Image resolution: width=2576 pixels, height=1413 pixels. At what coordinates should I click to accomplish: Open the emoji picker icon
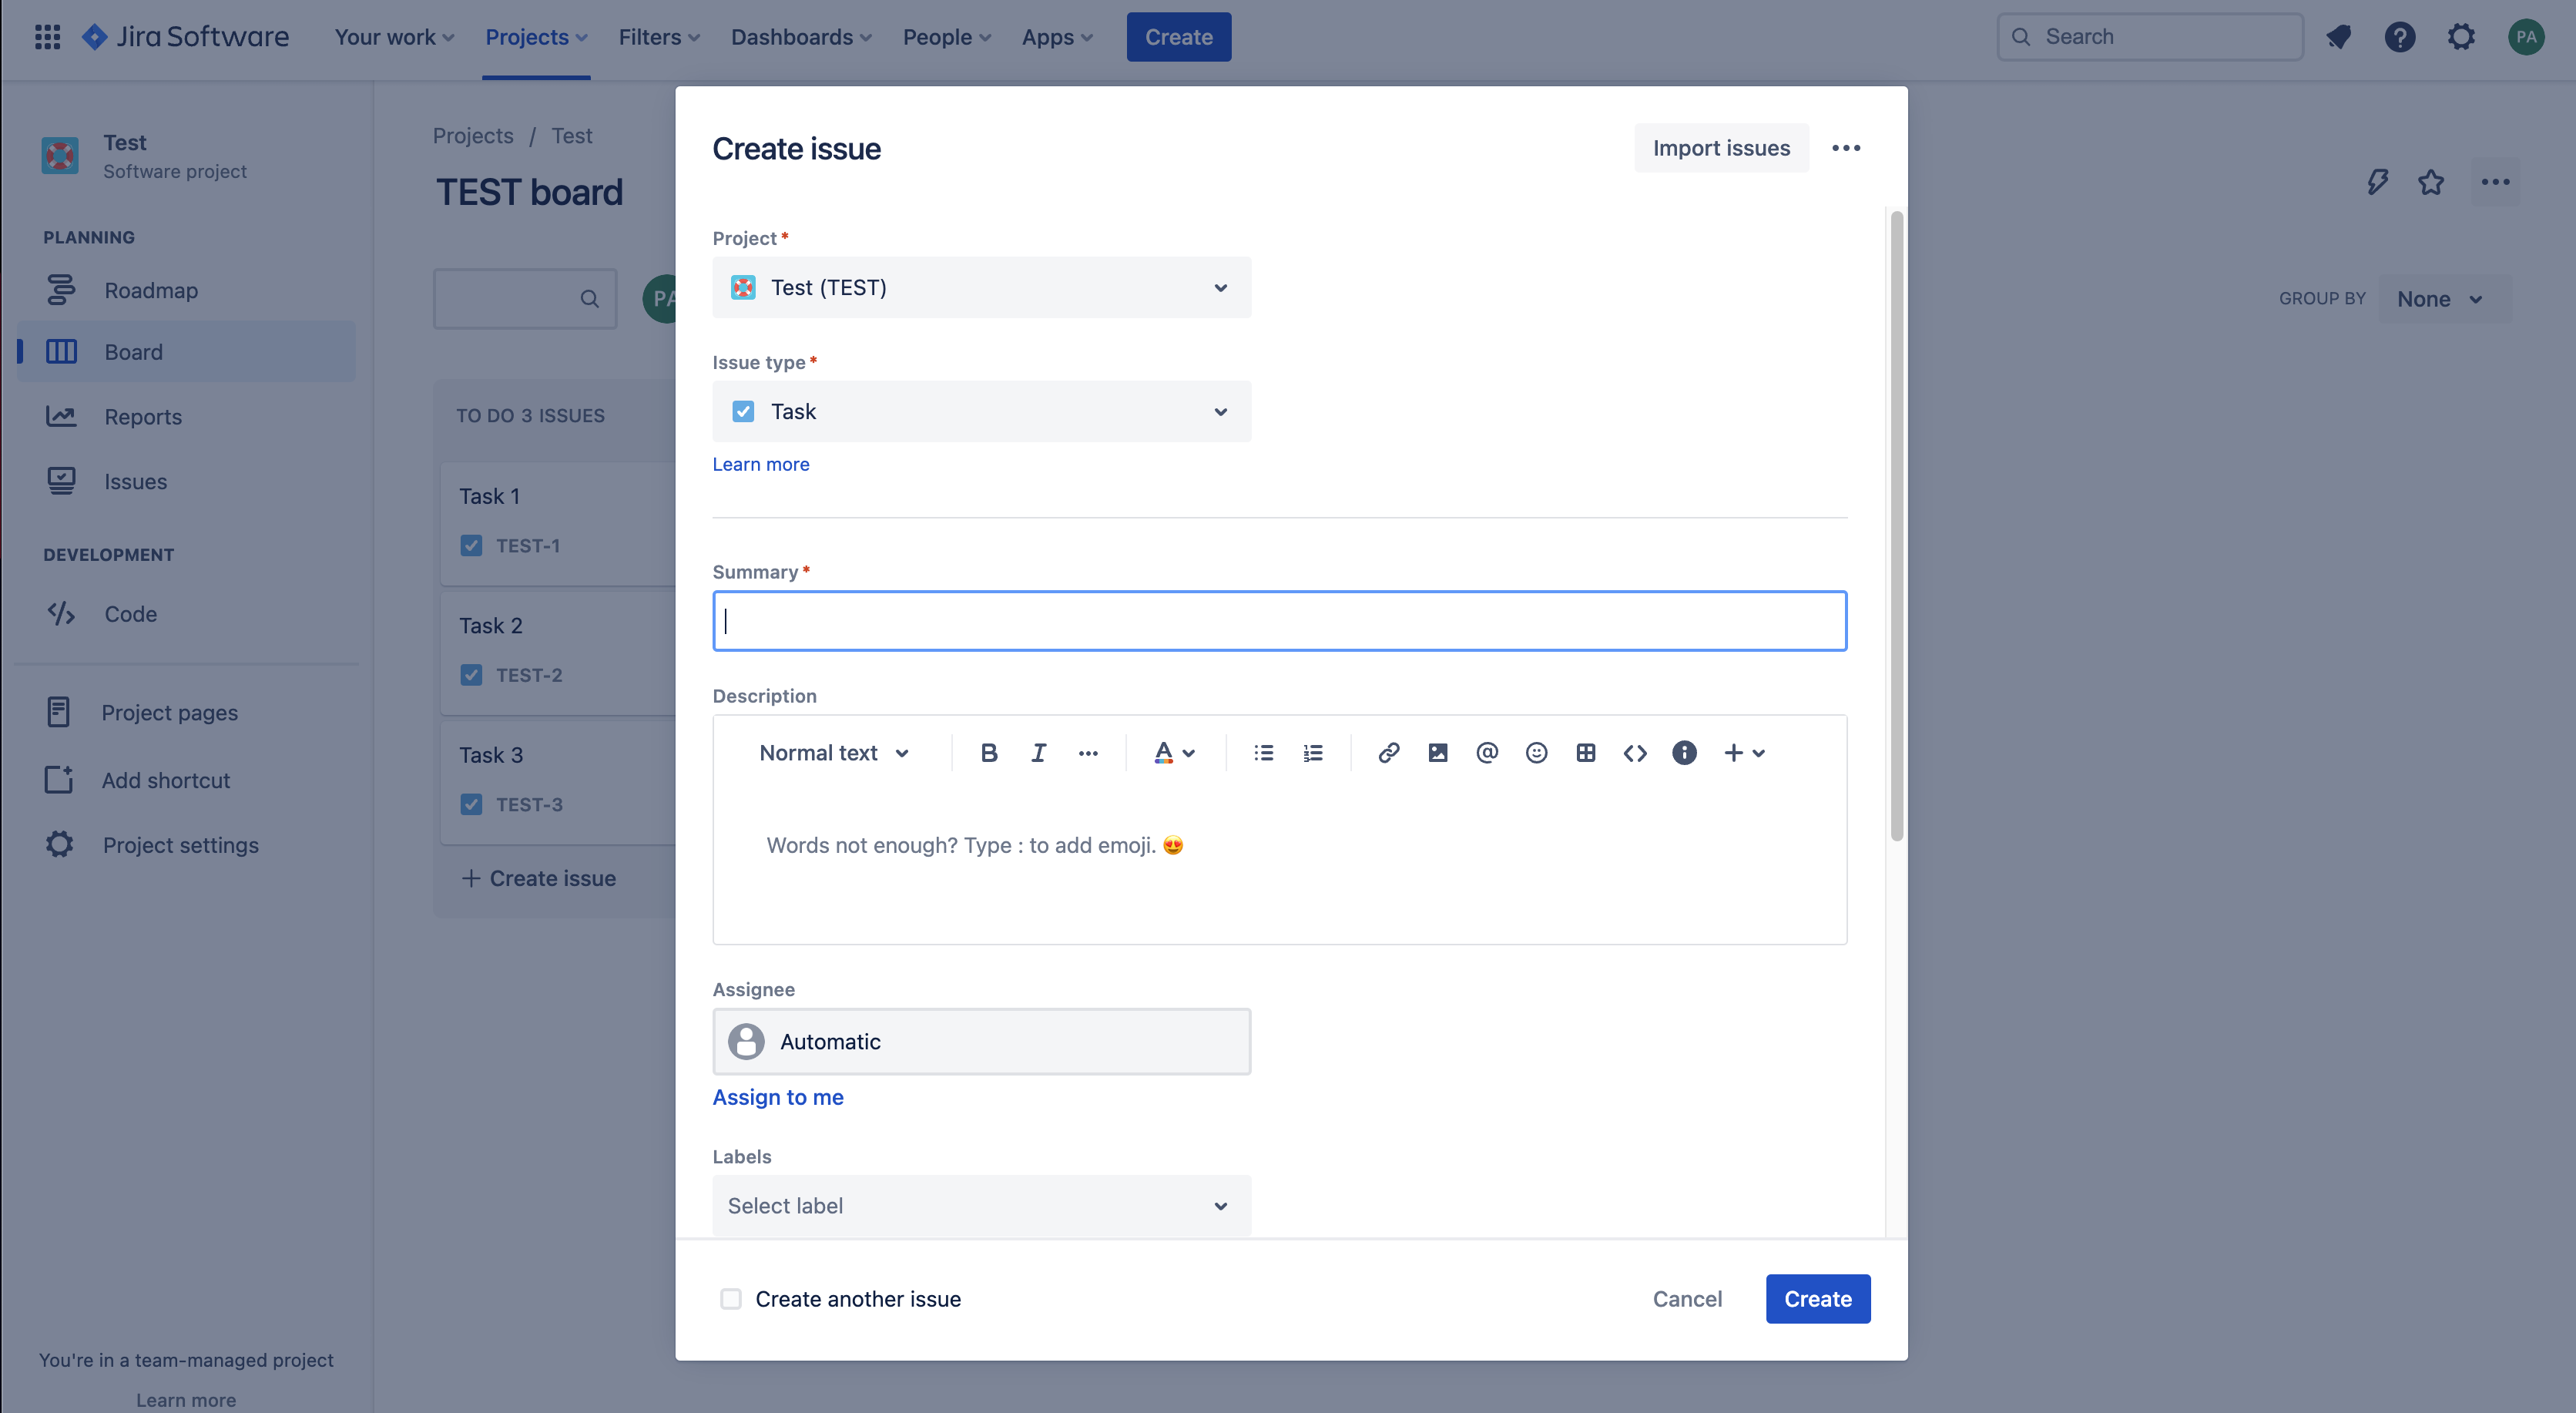1536,753
